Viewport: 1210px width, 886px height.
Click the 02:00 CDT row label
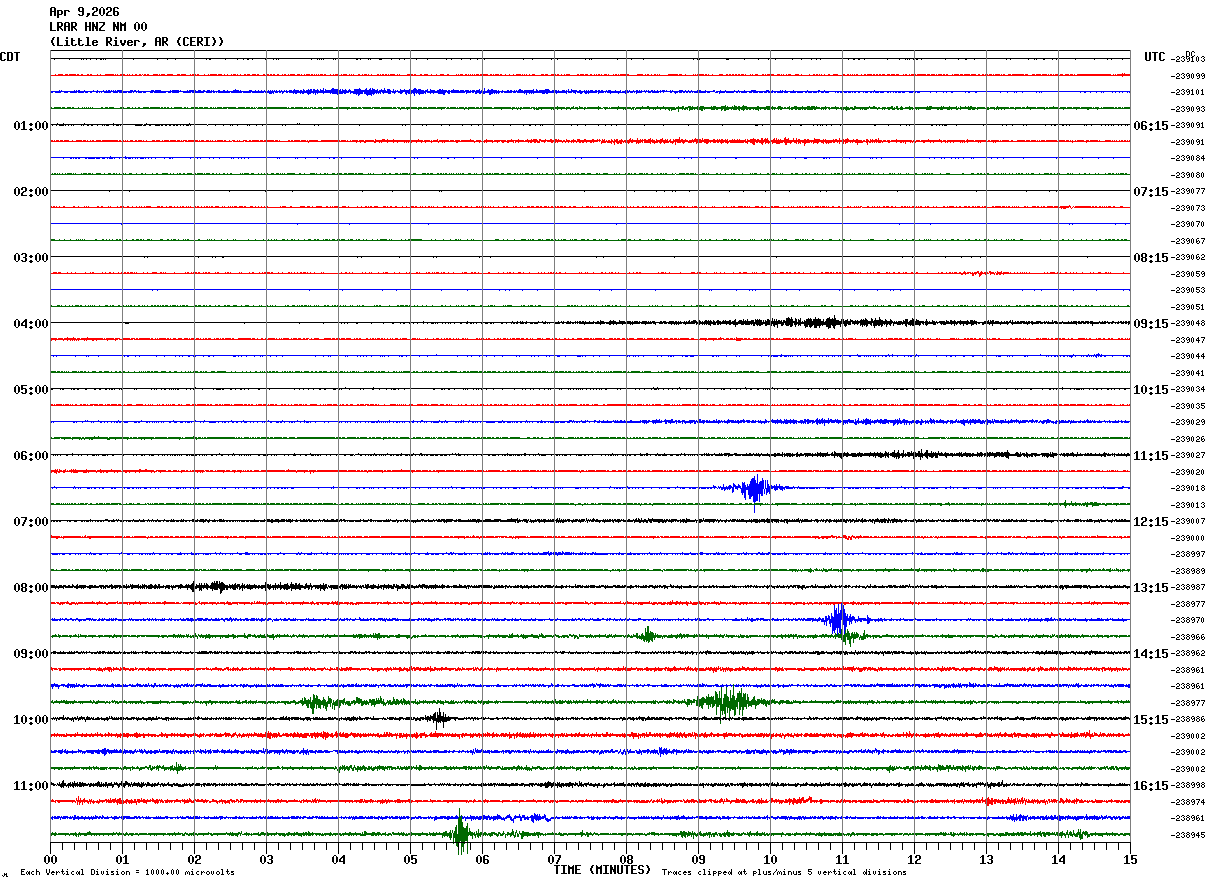(31, 192)
